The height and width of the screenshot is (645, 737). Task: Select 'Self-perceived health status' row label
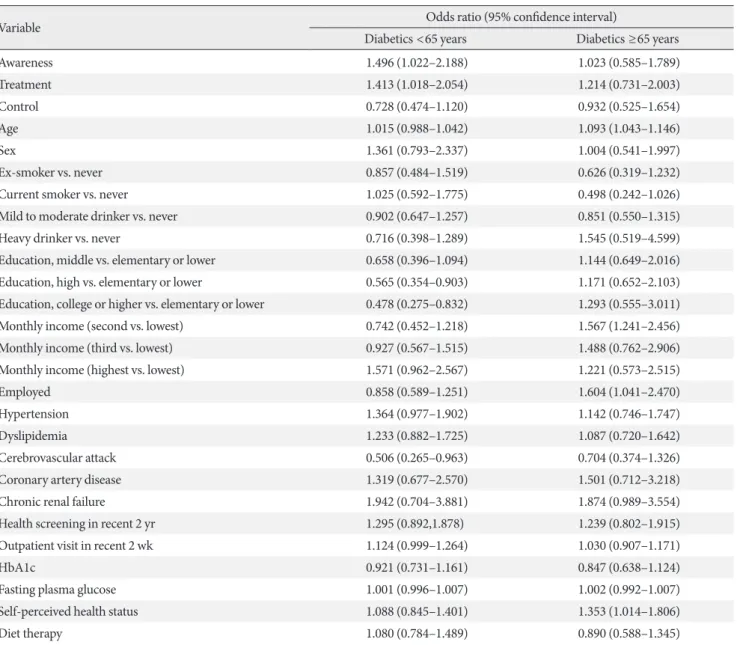point(69,612)
